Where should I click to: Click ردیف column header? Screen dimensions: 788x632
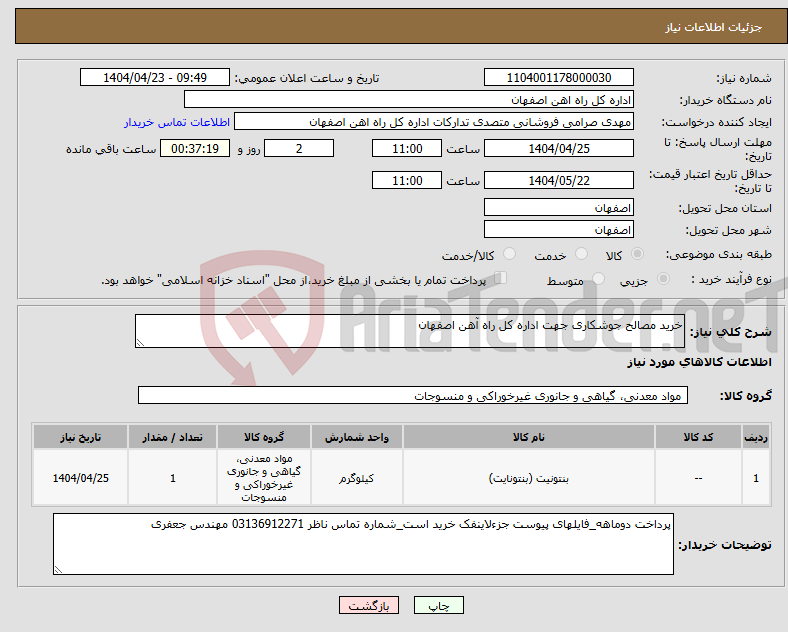(x=756, y=437)
